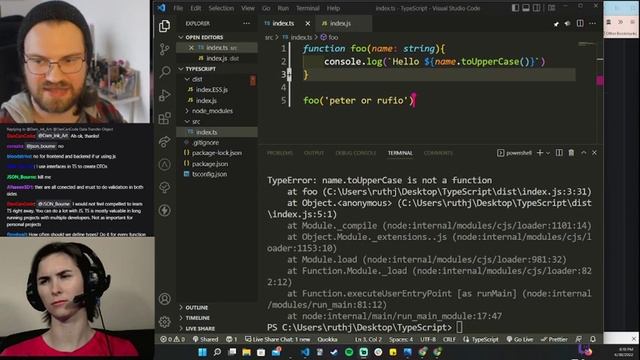Switch to the Debug Console tab
The width and height of the screenshot is (640, 360).
(x=356, y=153)
